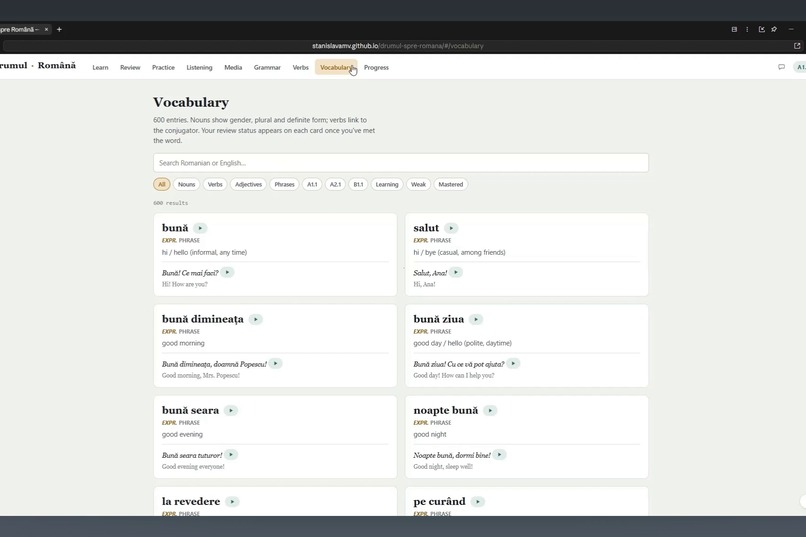The width and height of the screenshot is (806, 537).
Task: Play pronunciation of salut
Action: (x=451, y=228)
